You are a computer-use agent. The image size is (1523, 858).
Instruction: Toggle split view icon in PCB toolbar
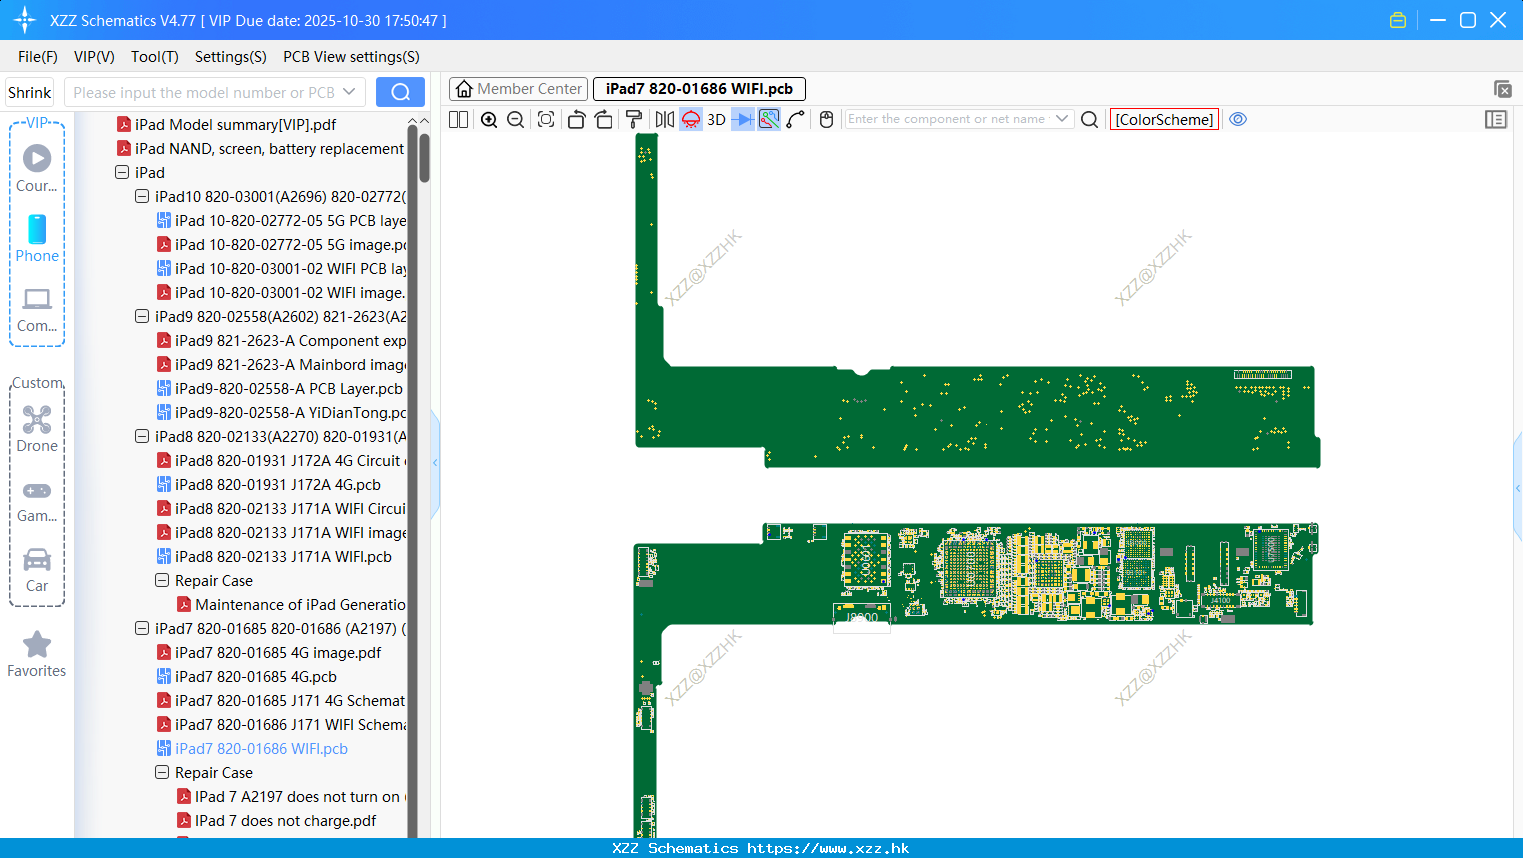click(x=458, y=119)
